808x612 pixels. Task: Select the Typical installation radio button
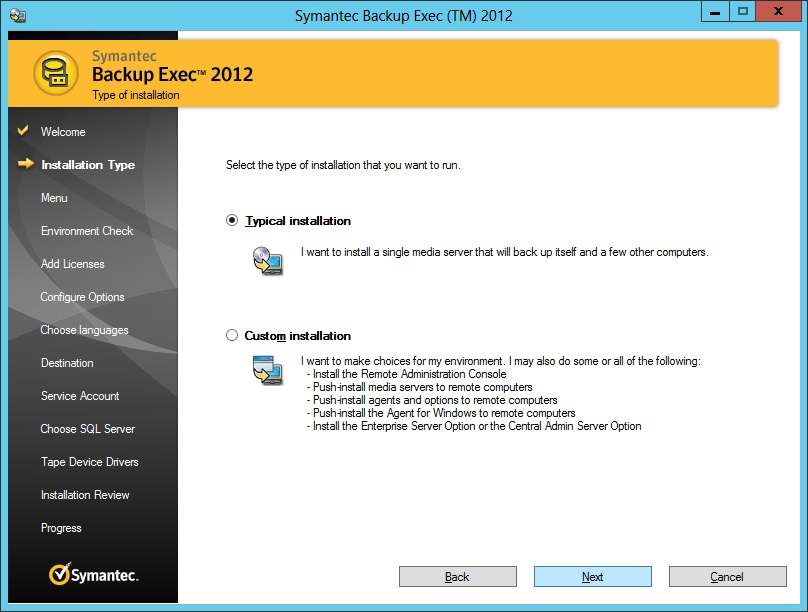pos(232,220)
